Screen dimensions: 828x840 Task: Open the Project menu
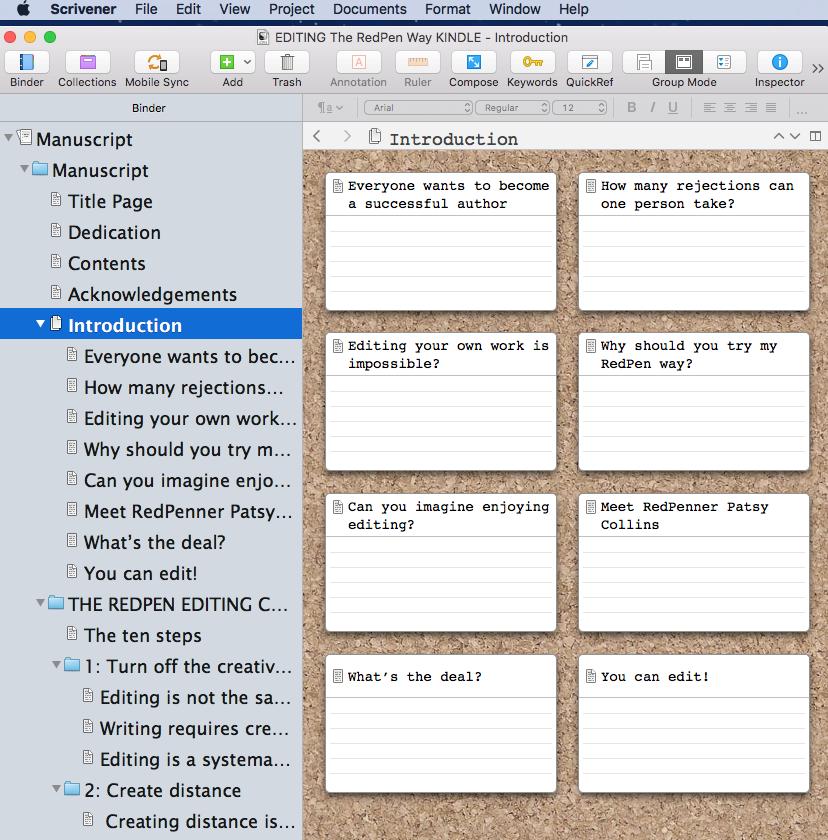click(x=291, y=9)
